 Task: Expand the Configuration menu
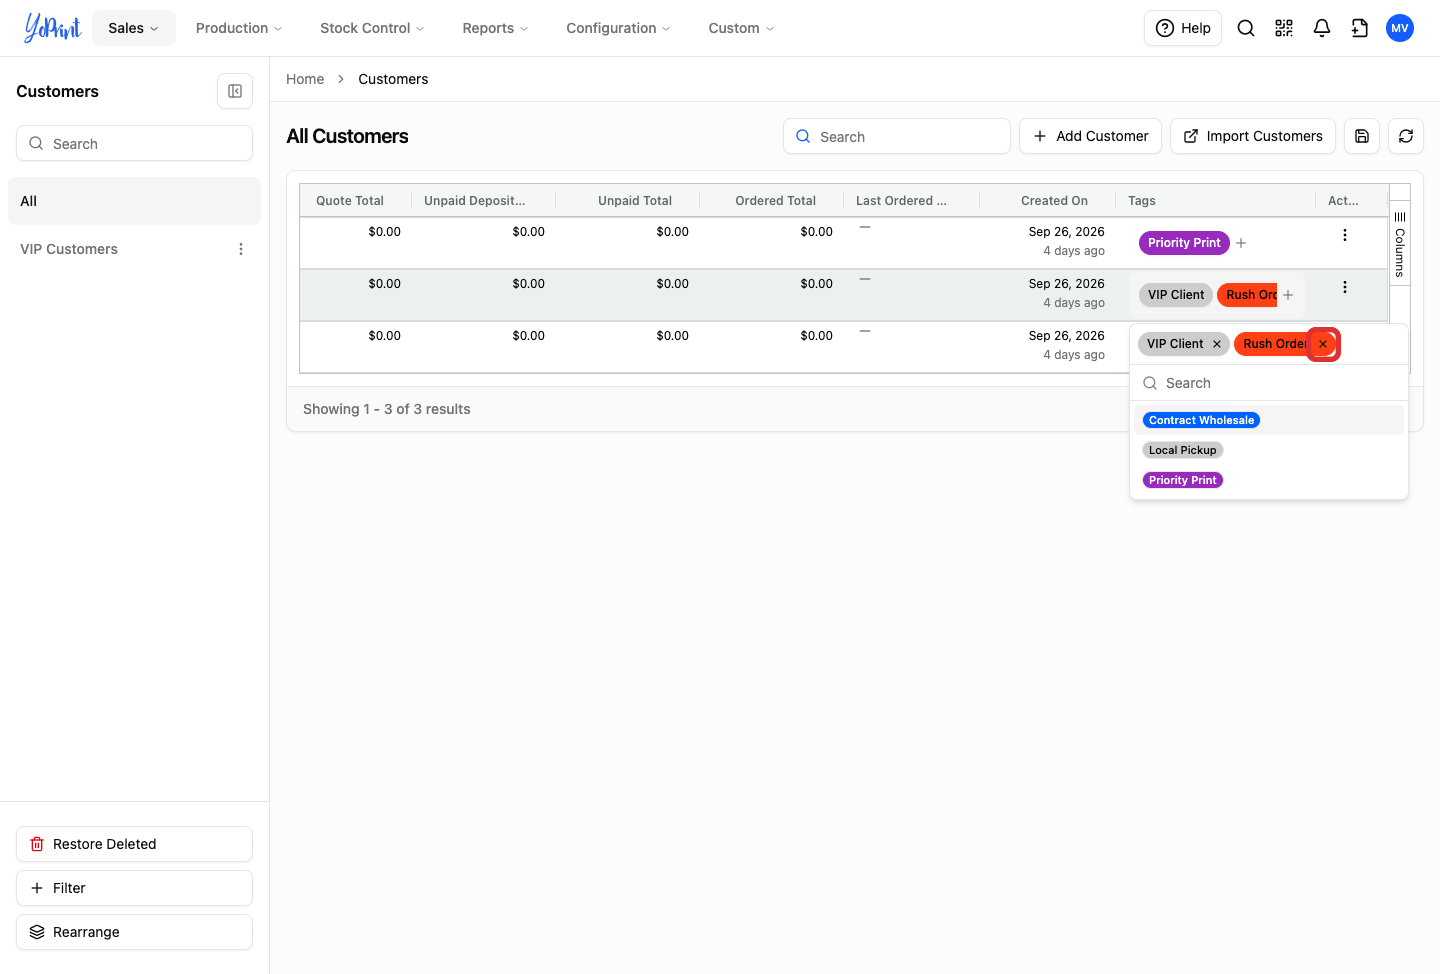[x=618, y=28]
